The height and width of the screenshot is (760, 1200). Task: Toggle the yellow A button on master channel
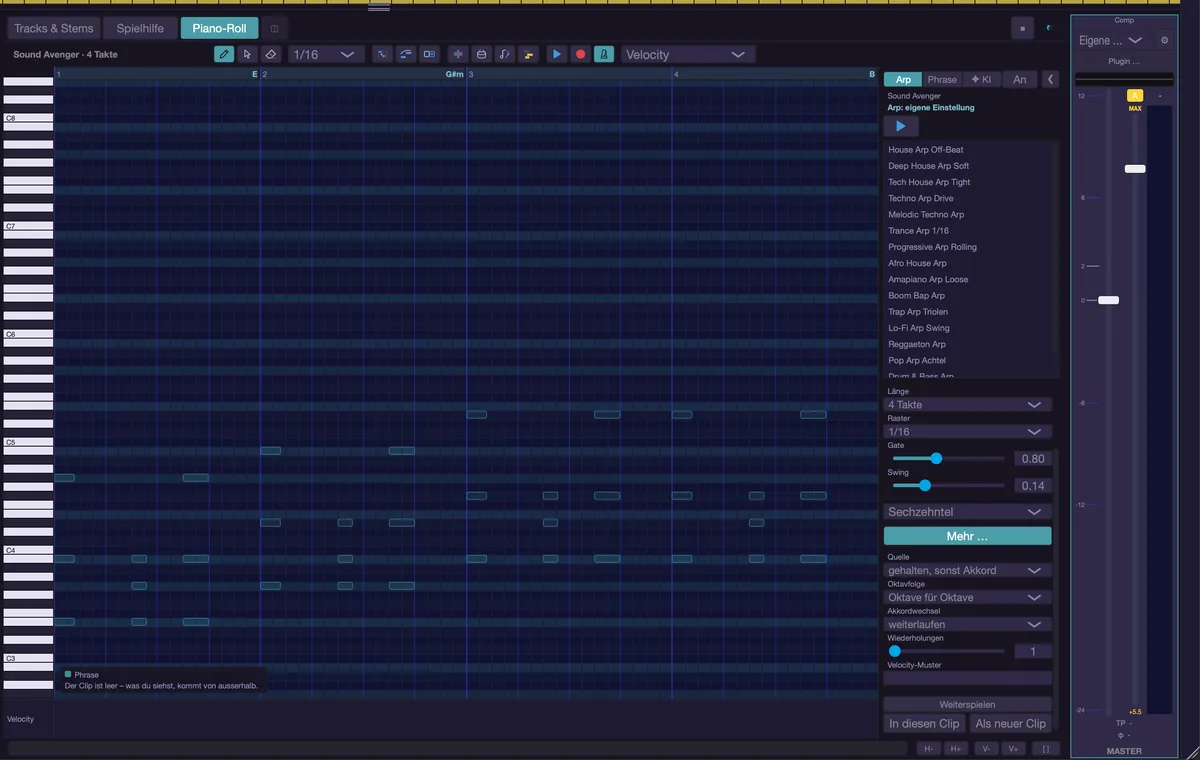coord(1135,96)
